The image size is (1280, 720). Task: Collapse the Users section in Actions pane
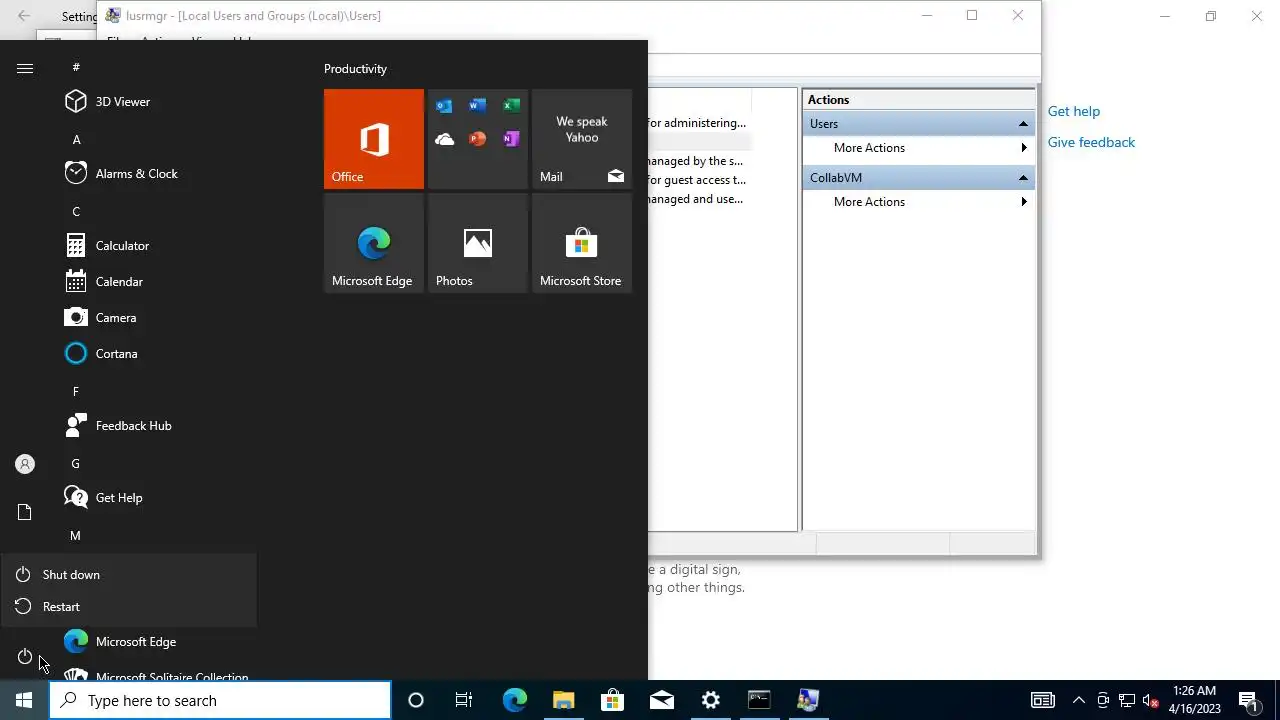(x=1023, y=124)
